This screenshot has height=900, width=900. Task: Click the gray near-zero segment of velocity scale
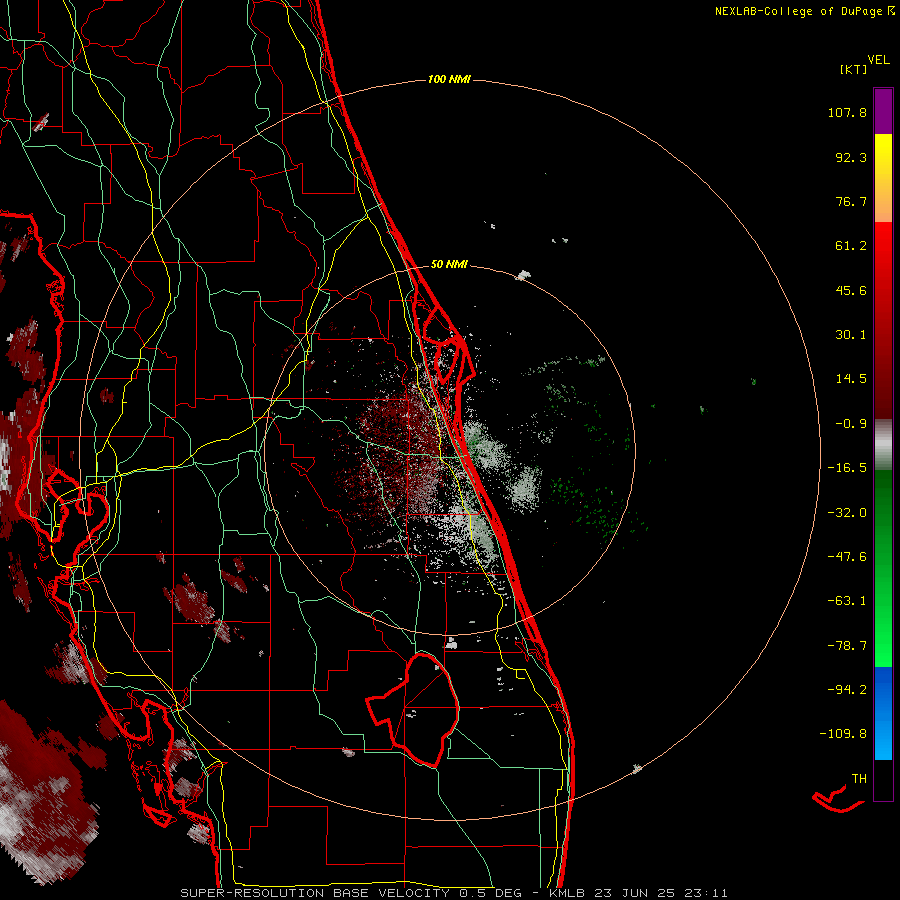[883, 445]
